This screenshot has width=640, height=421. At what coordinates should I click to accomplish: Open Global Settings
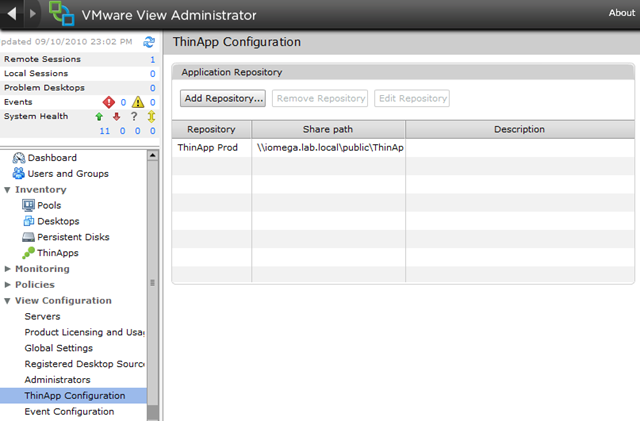(x=59, y=348)
